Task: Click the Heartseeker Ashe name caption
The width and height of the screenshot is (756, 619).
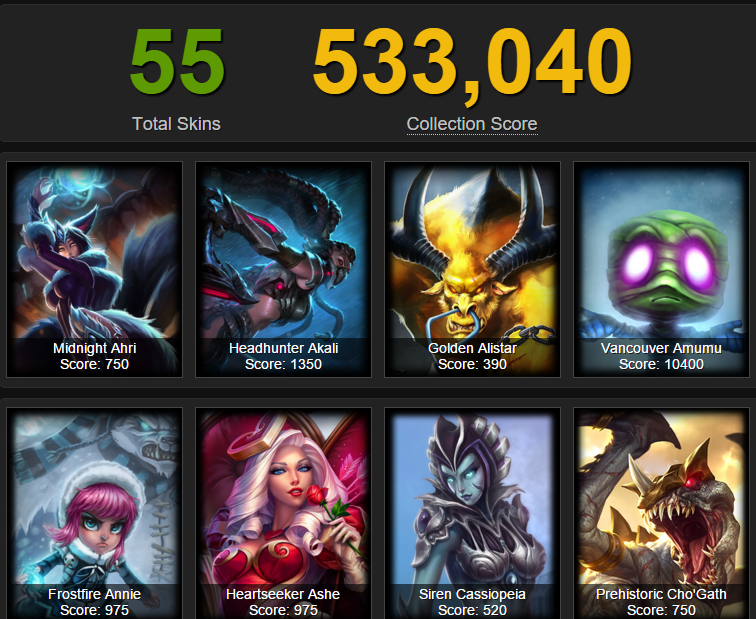Action: [x=284, y=594]
